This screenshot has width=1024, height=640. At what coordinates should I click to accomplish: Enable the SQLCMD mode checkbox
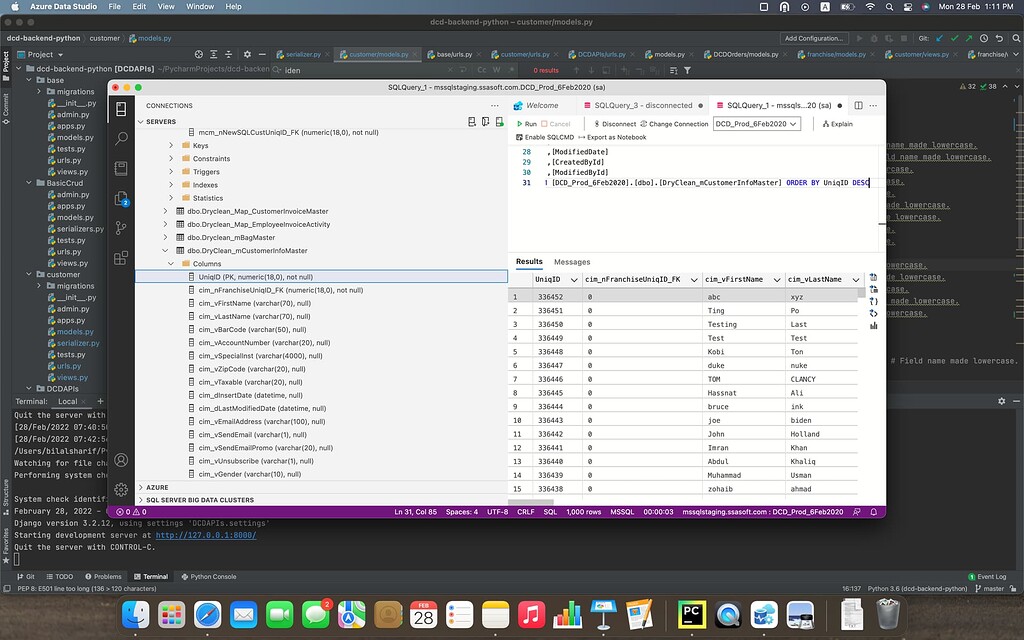coord(518,137)
